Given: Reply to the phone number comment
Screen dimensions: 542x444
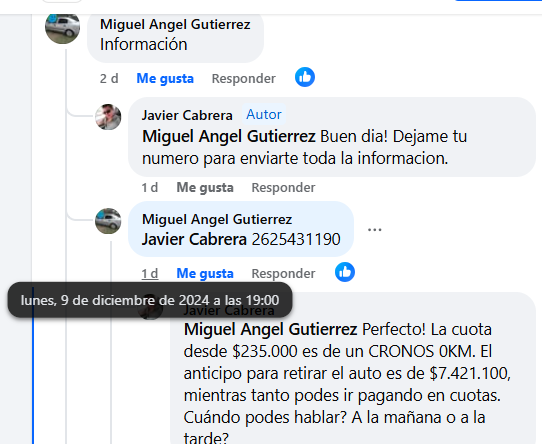Looking at the screenshot, I should [283, 274].
